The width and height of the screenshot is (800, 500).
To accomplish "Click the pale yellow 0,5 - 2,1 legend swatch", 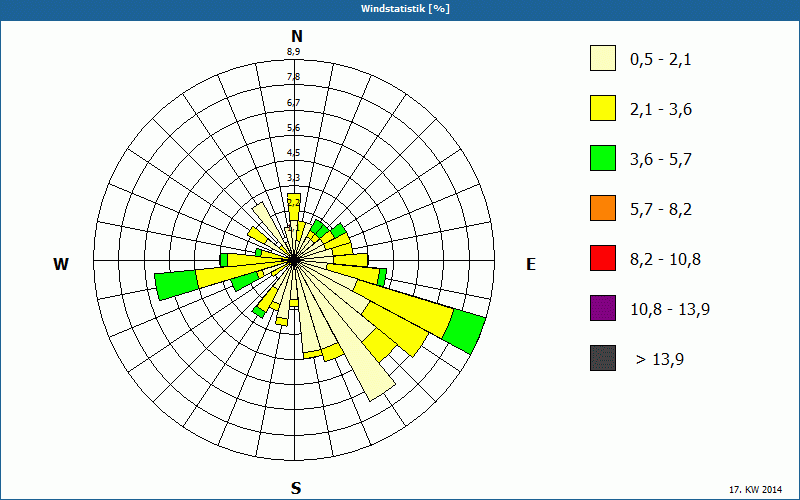I will (x=603, y=58).
